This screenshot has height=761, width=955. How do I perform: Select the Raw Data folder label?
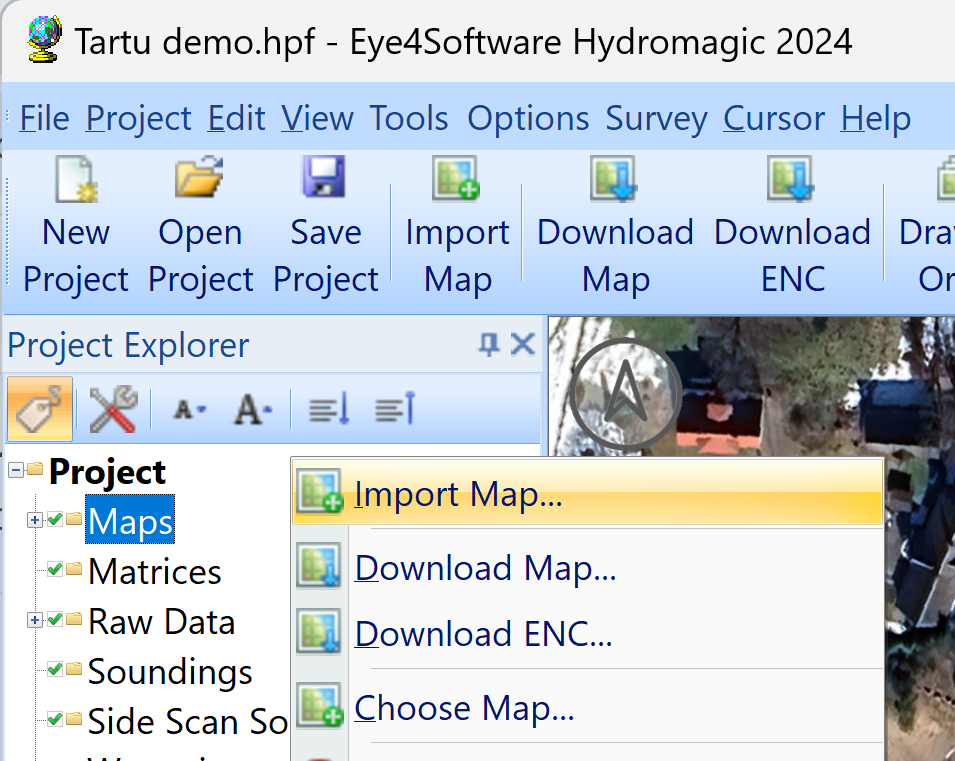[x=161, y=621]
